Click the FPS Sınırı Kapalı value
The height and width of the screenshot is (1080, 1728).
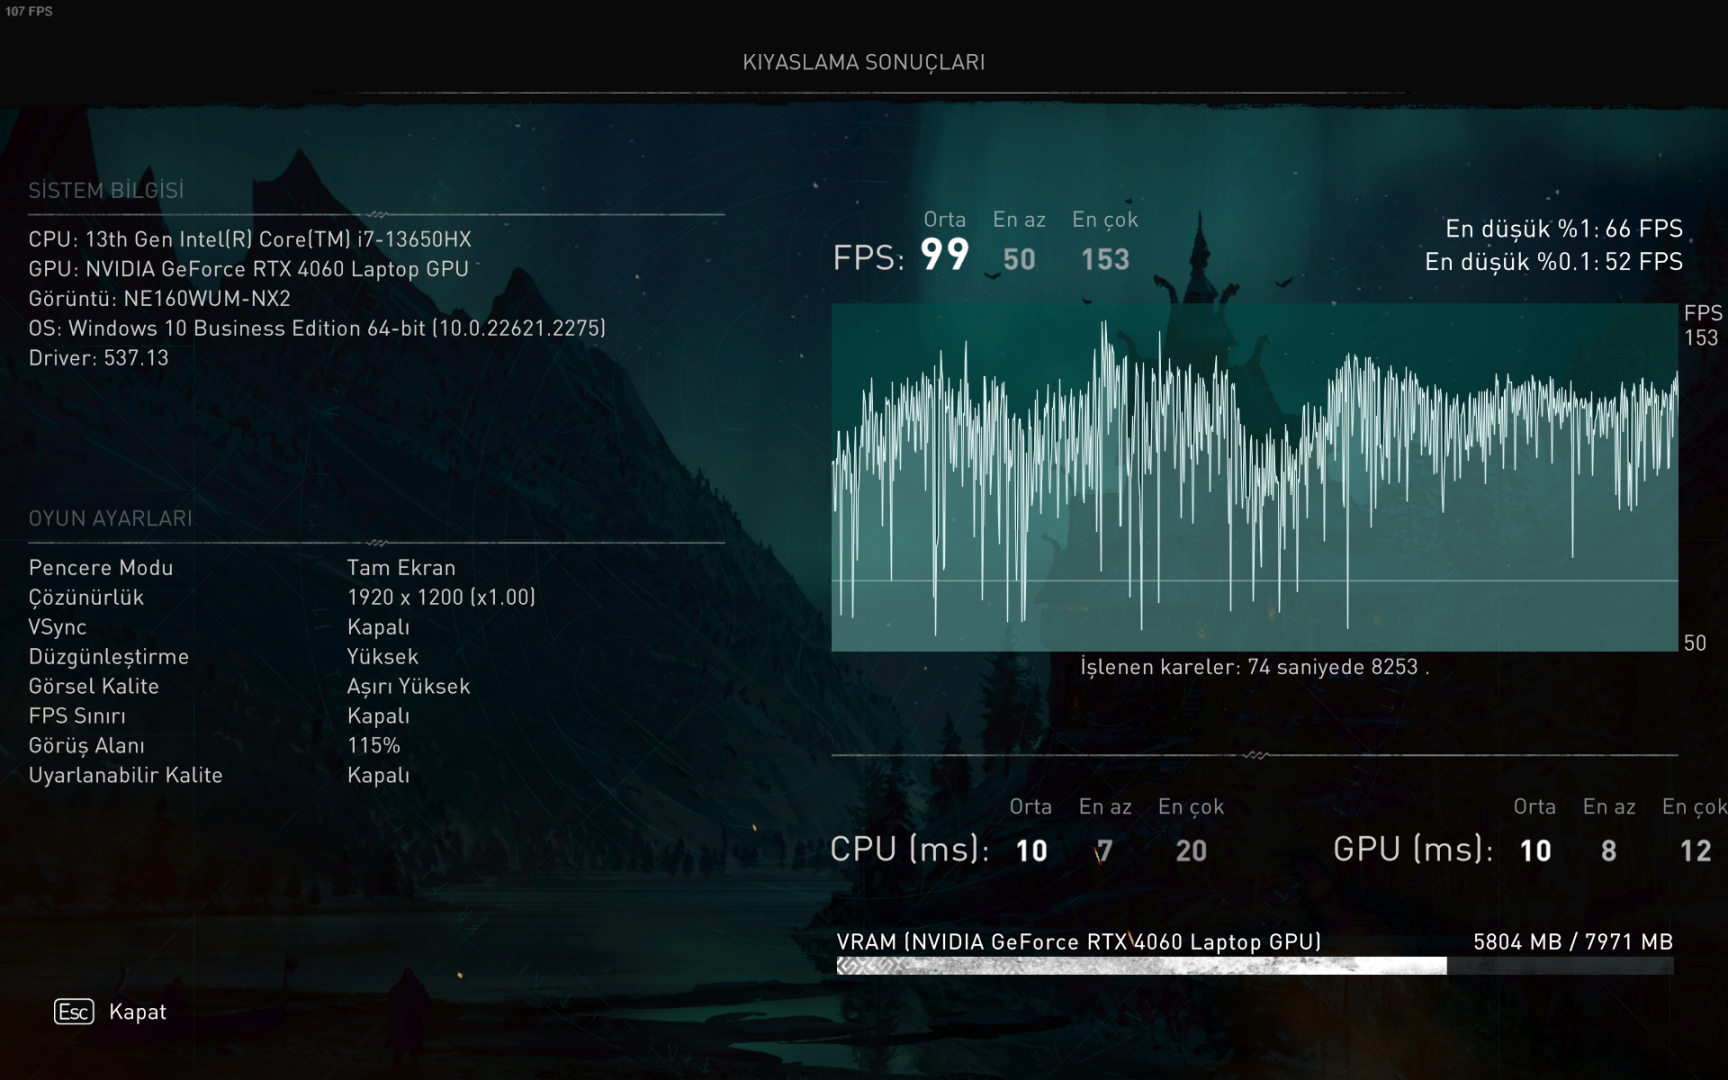pos(378,716)
